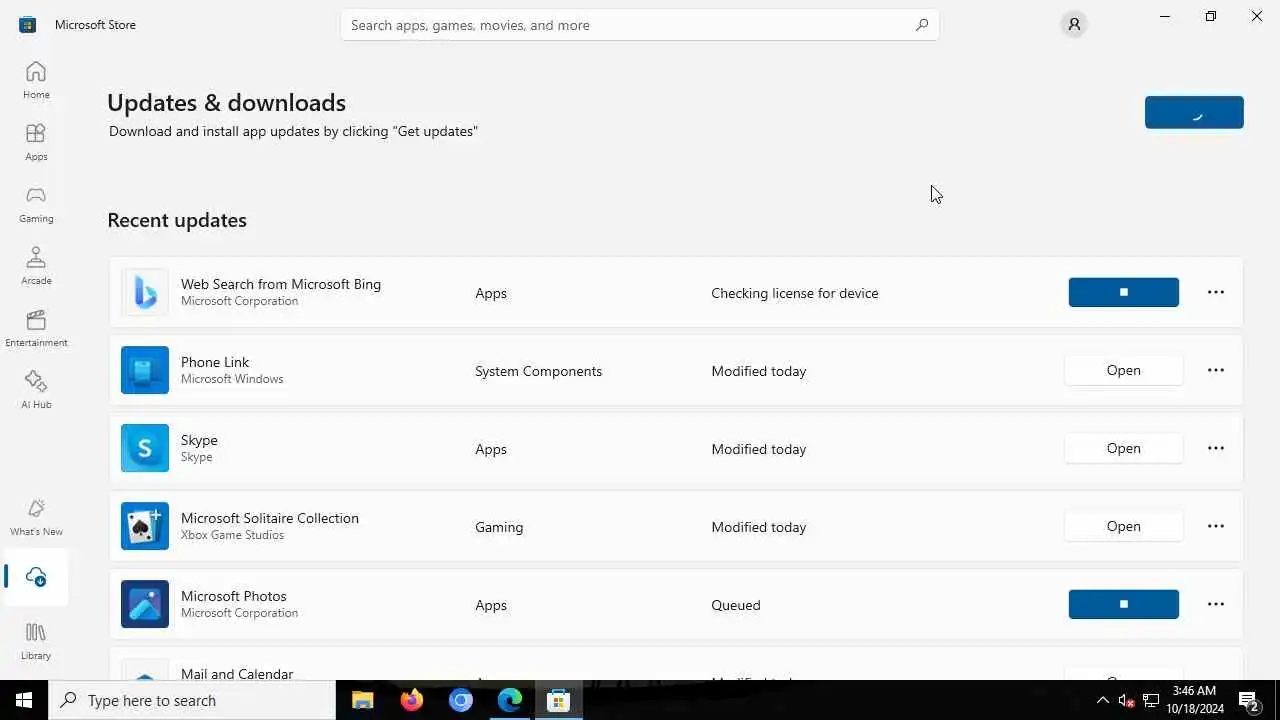Click the Web Search from Microsoft Bing title
This screenshot has width=1280, height=720.
click(x=281, y=284)
